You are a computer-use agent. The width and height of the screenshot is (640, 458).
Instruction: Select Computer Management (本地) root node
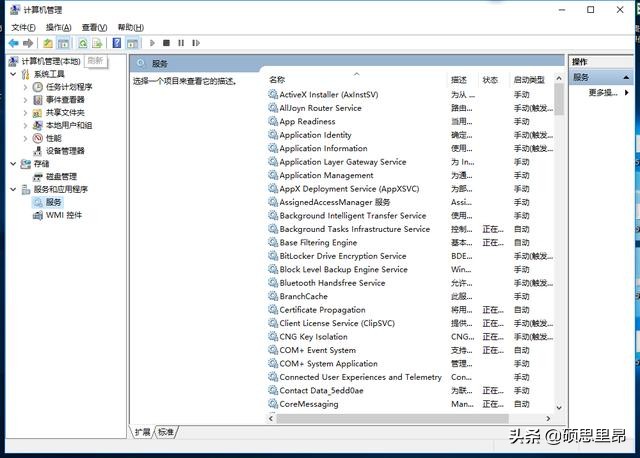coord(51,61)
